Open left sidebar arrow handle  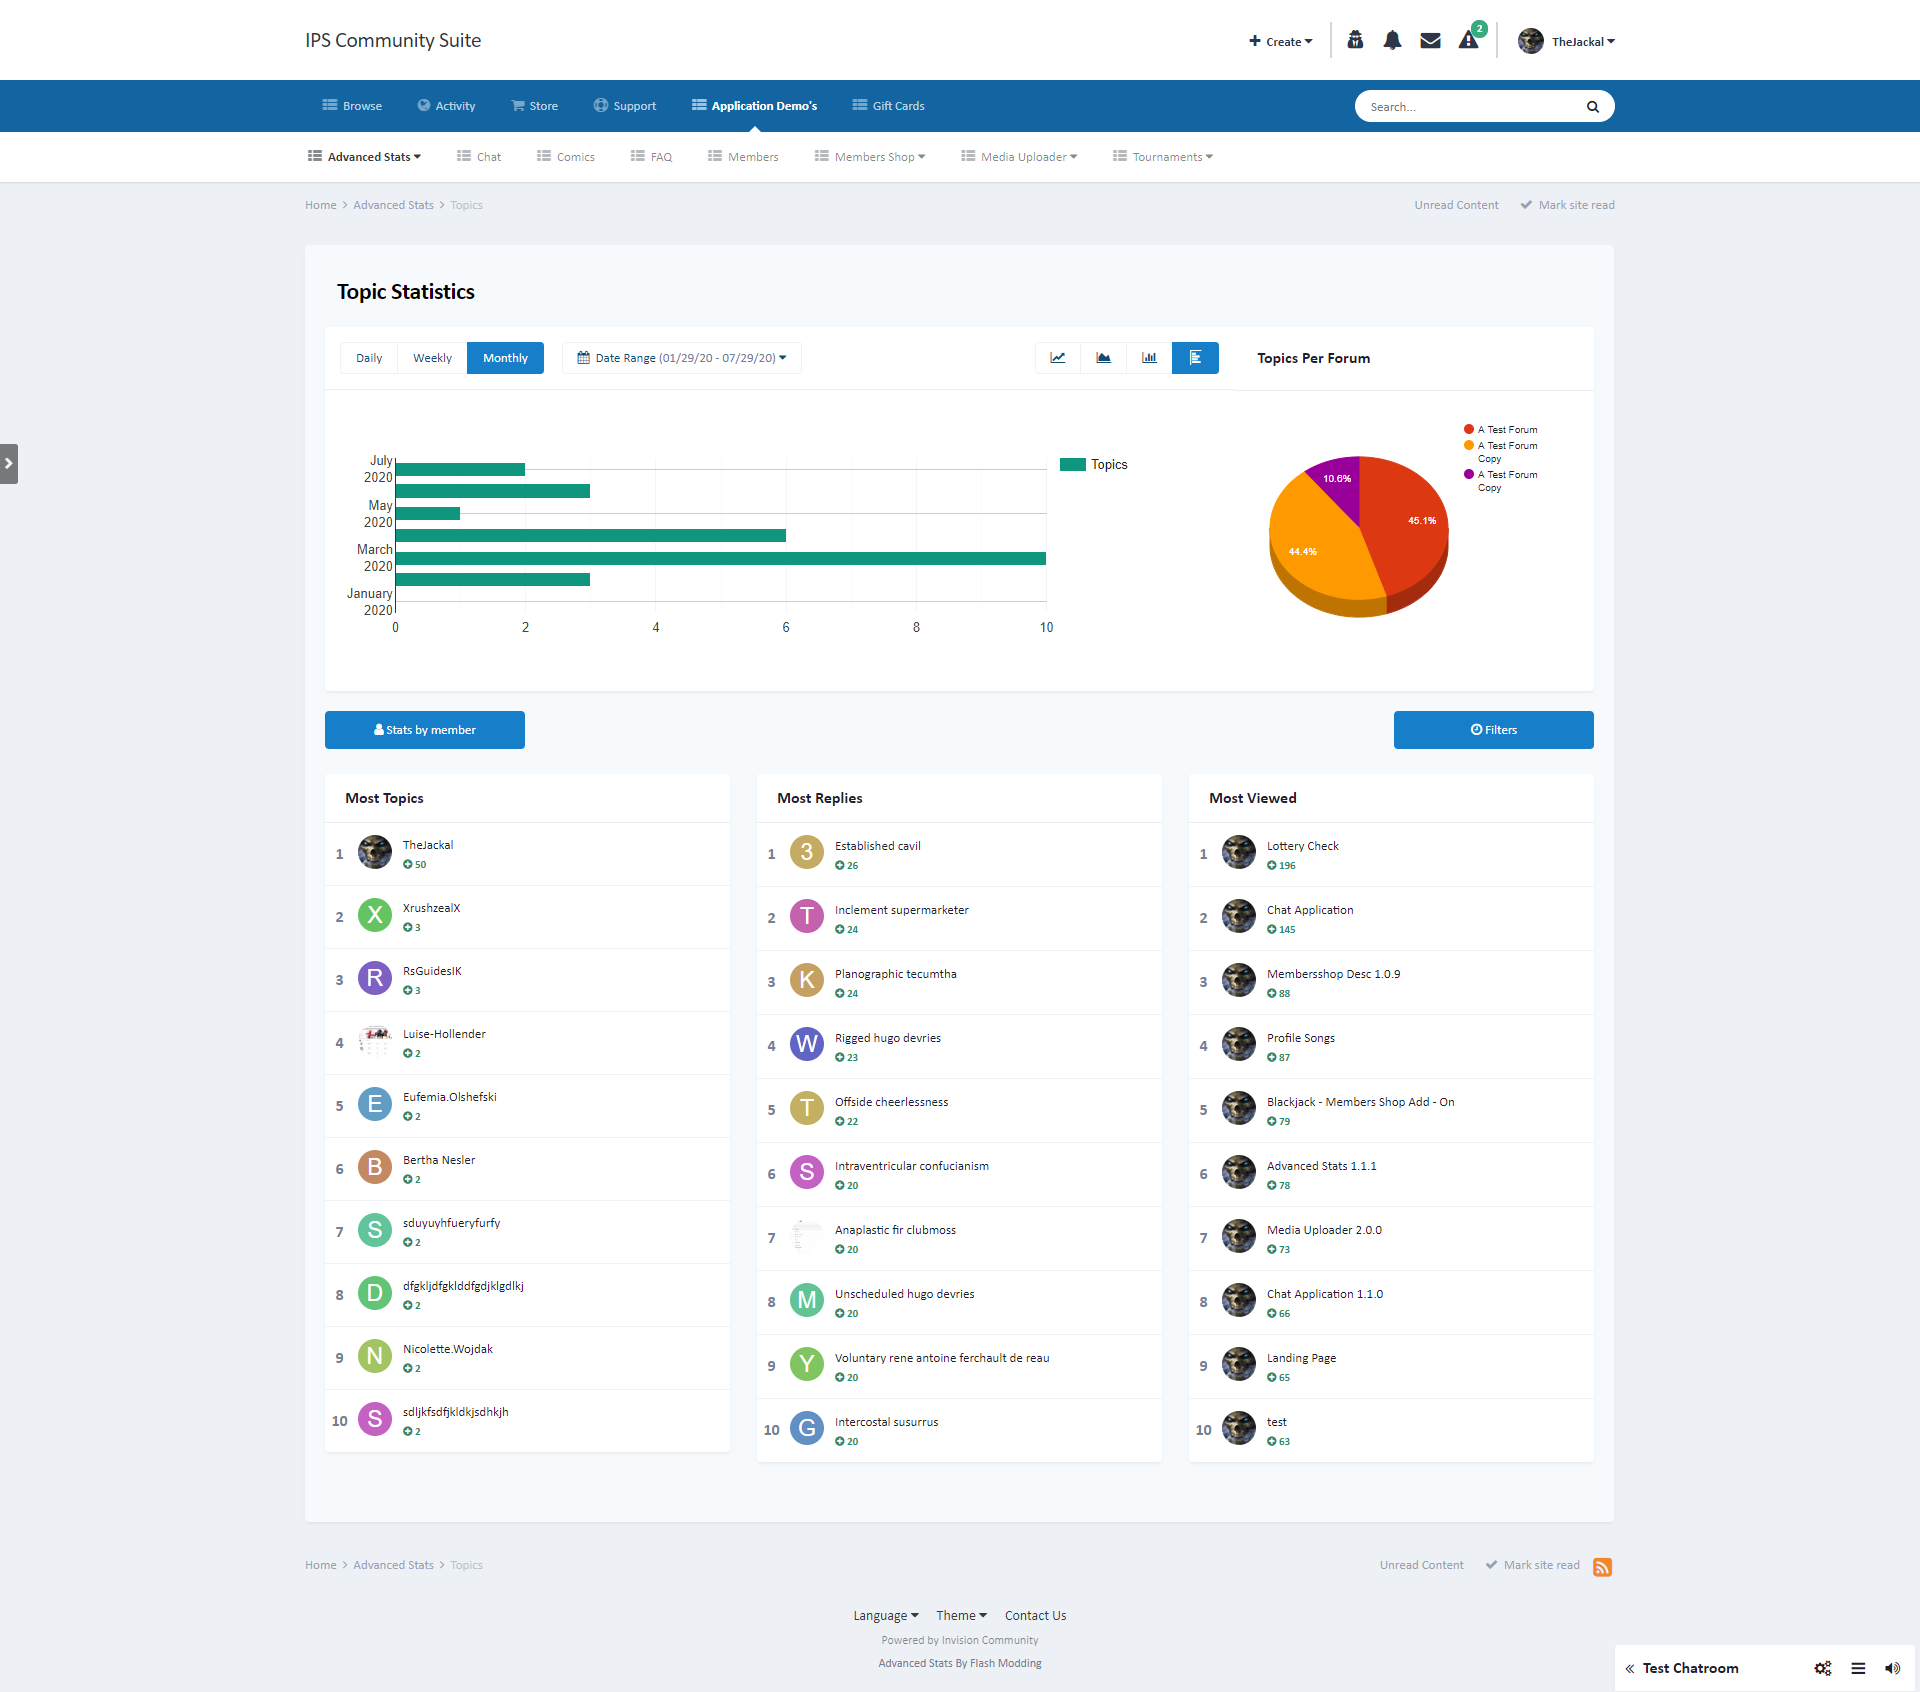click(x=9, y=464)
